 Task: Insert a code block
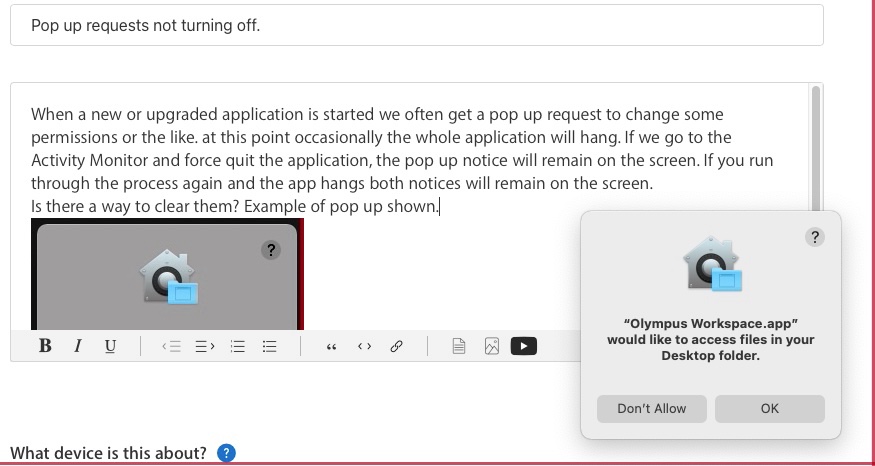(x=364, y=347)
